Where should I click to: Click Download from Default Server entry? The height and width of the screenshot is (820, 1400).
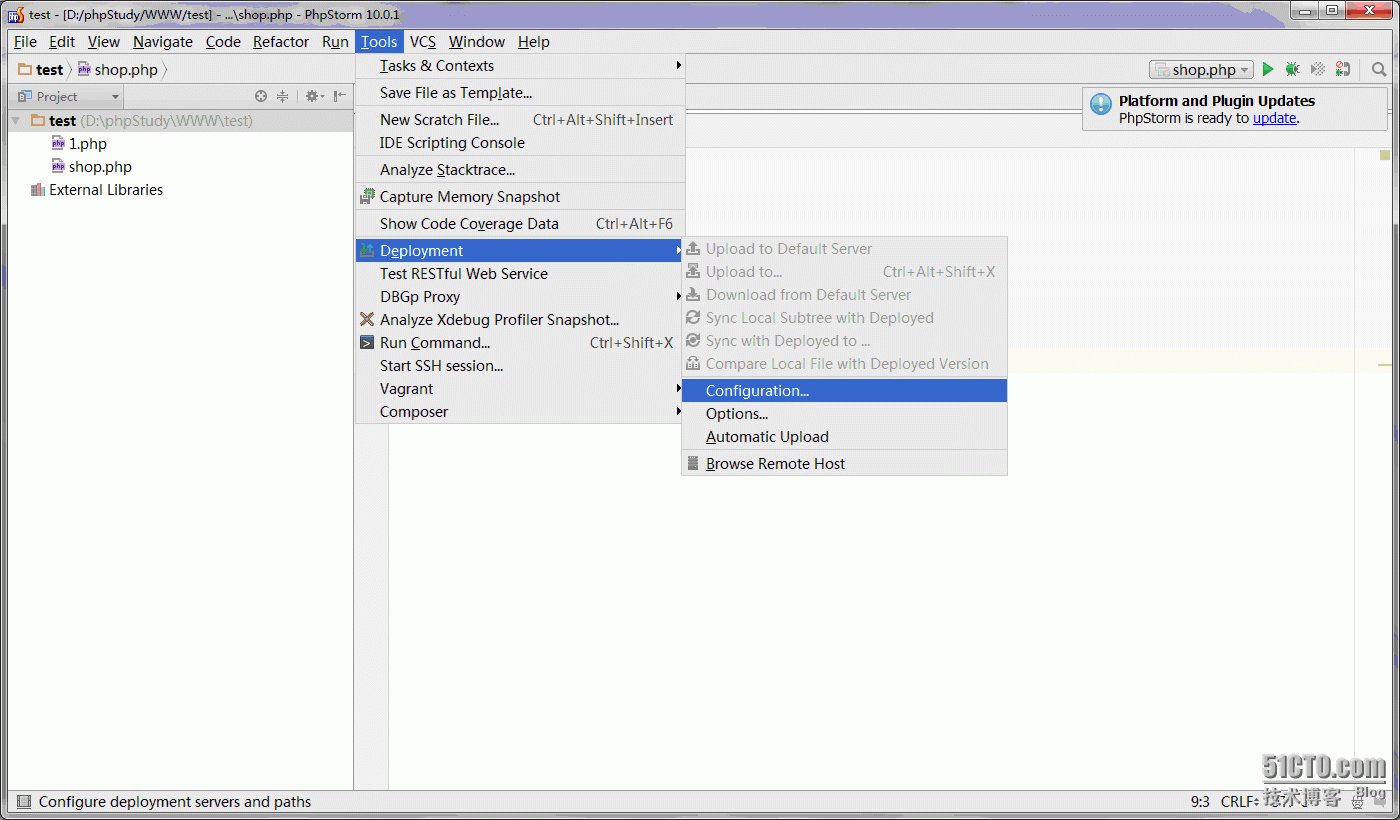pos(844,294)
